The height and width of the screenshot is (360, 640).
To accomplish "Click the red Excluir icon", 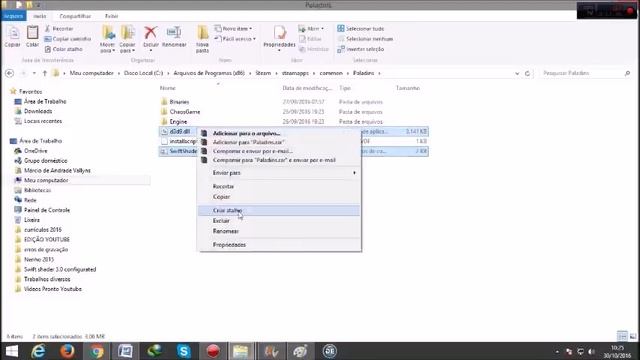I will coord(151,33).
